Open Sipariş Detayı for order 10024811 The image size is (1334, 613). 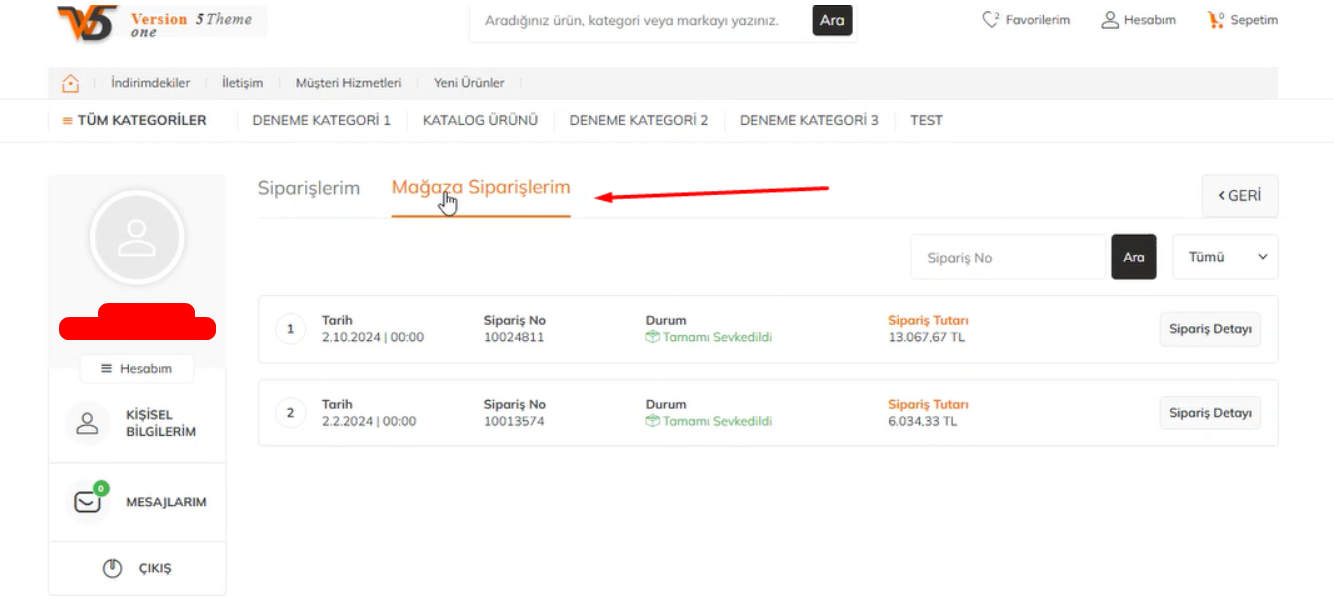pos(1210,329)
